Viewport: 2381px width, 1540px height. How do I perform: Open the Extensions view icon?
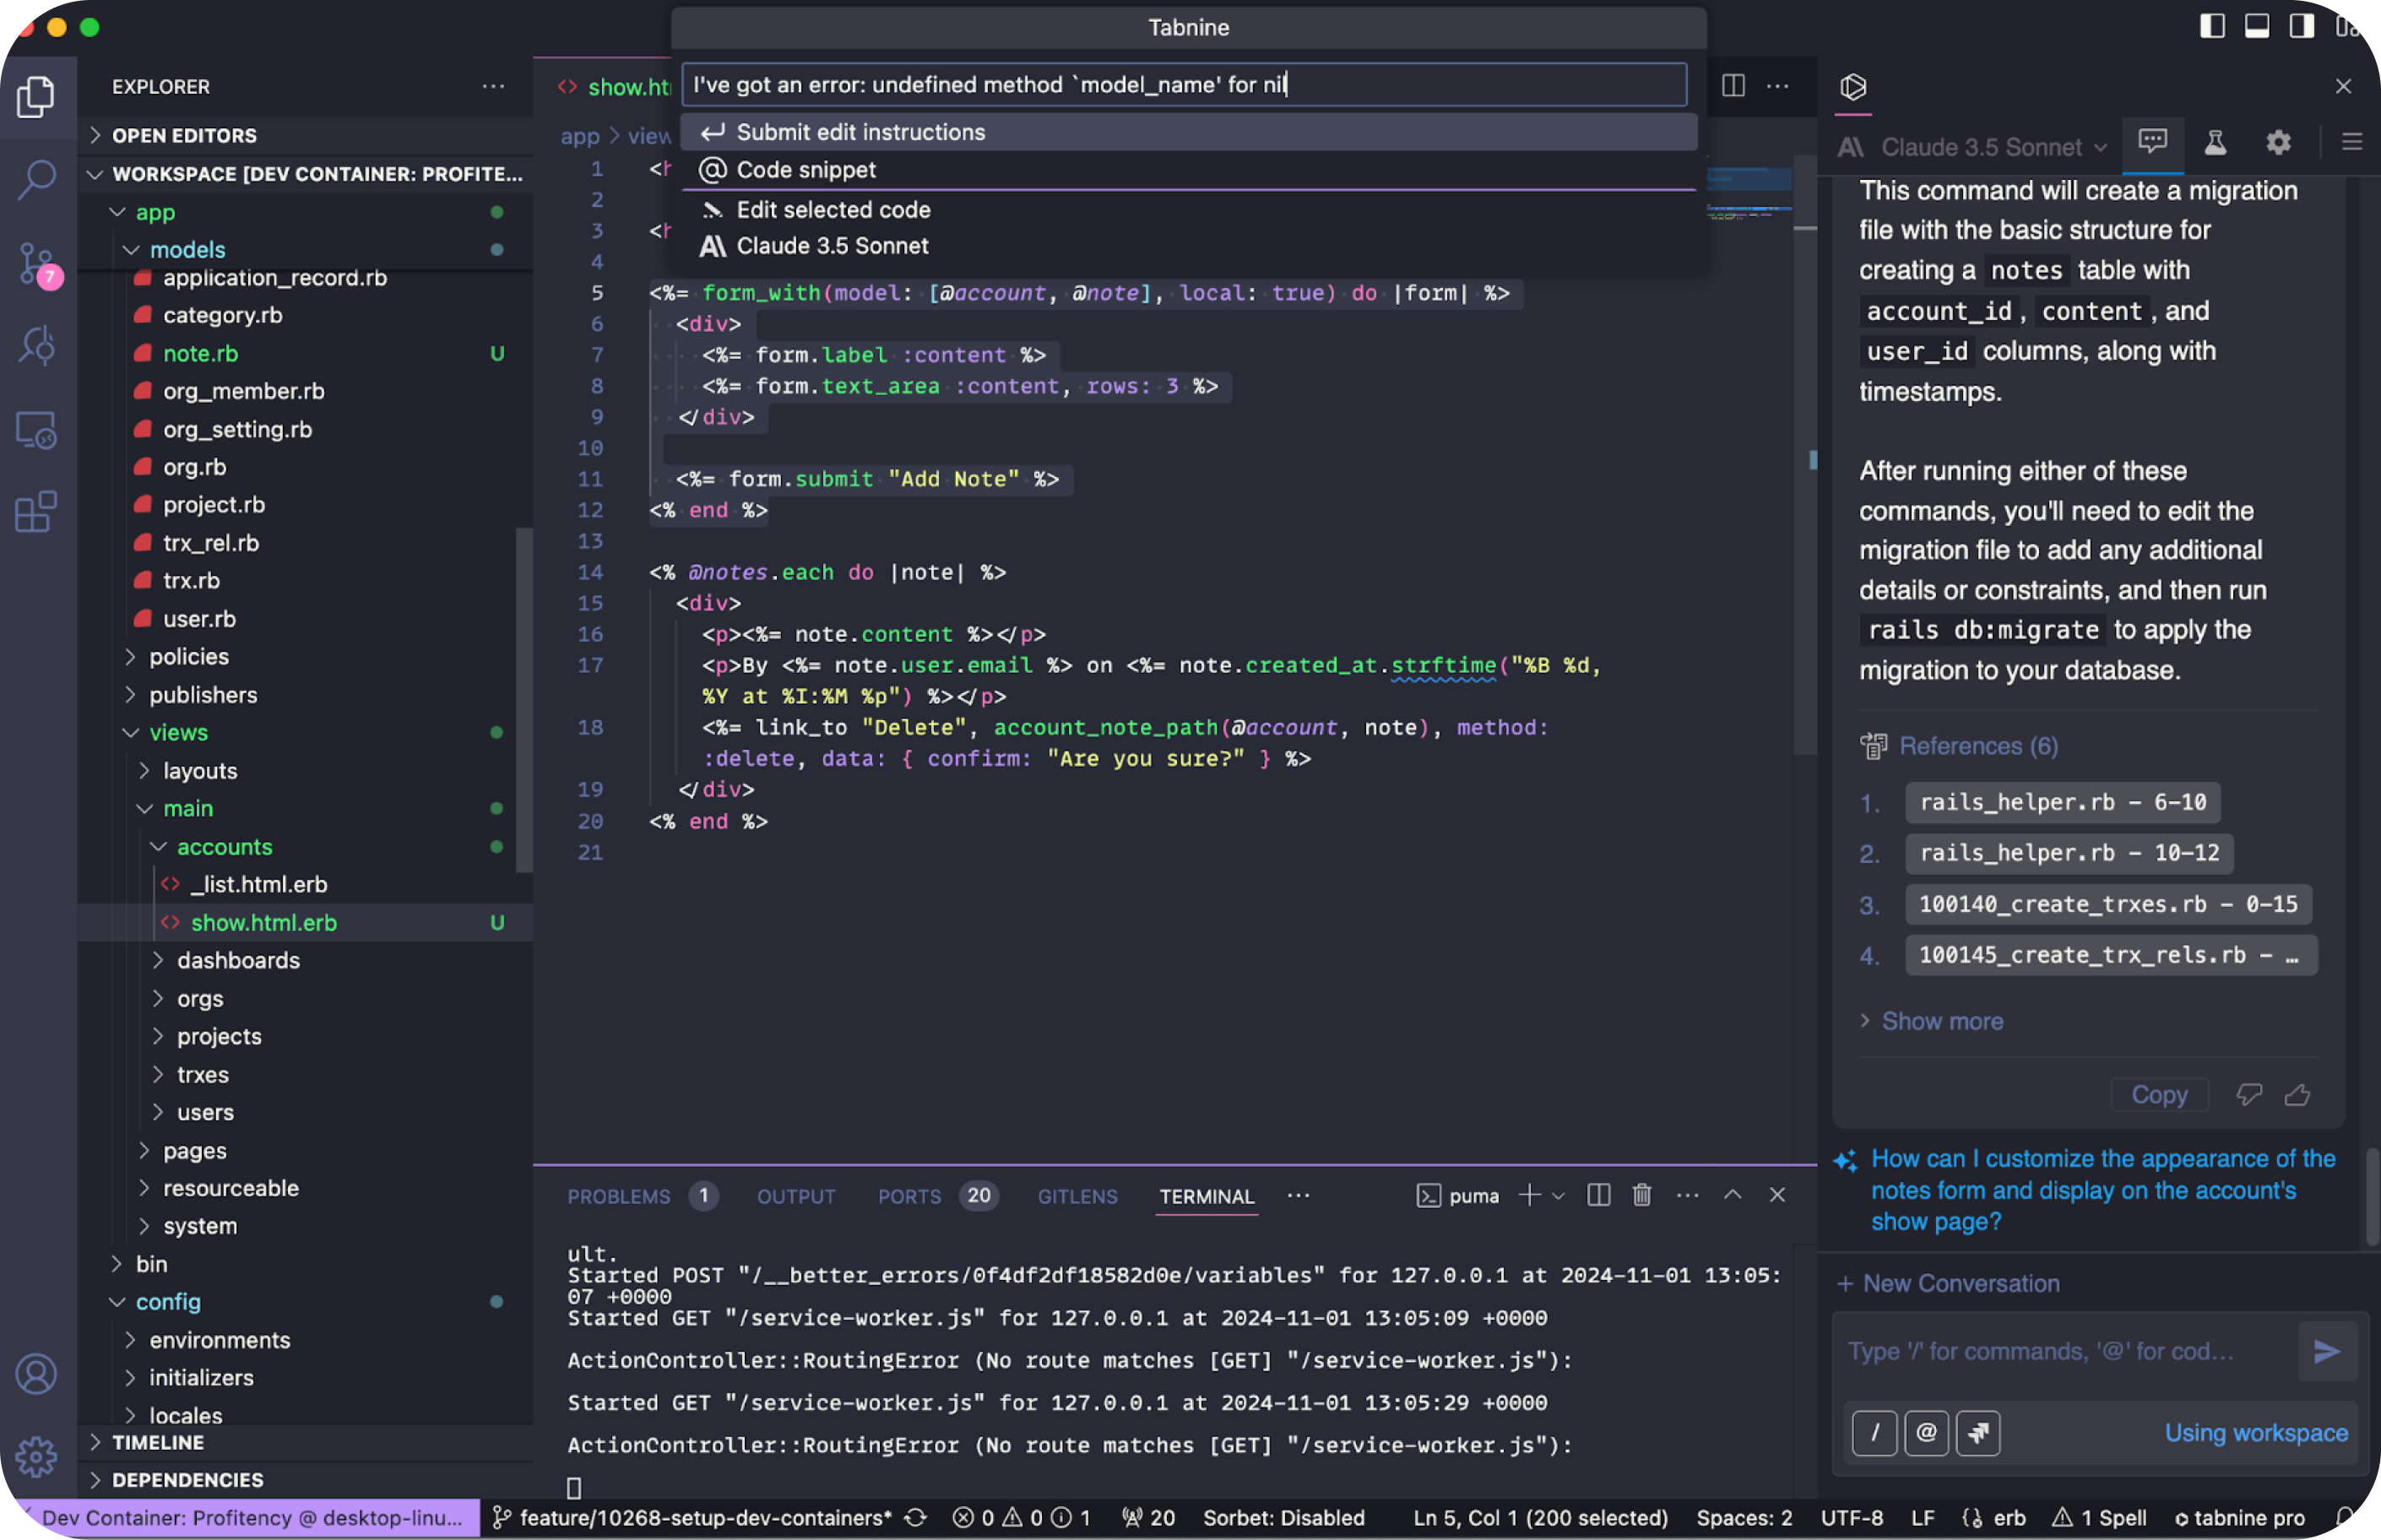[37, 513]
